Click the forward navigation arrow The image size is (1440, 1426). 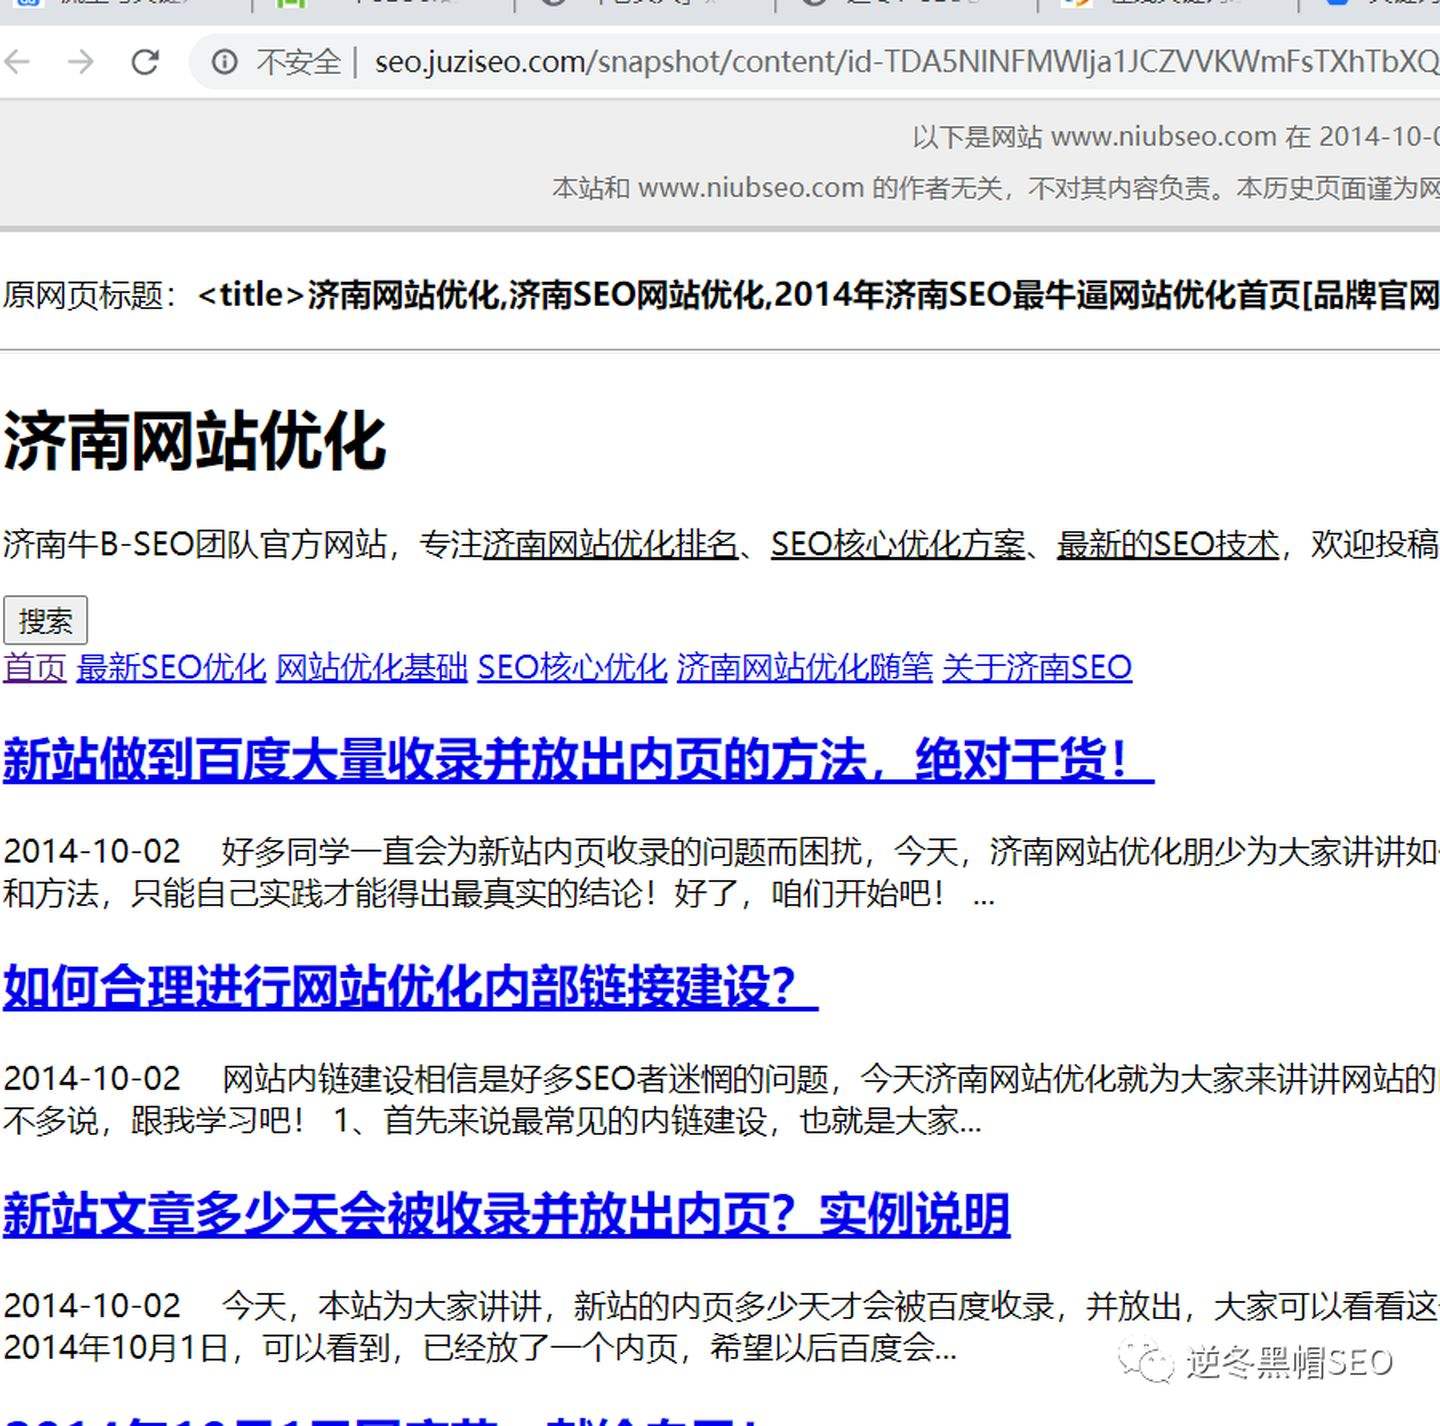tap(82, 62)
